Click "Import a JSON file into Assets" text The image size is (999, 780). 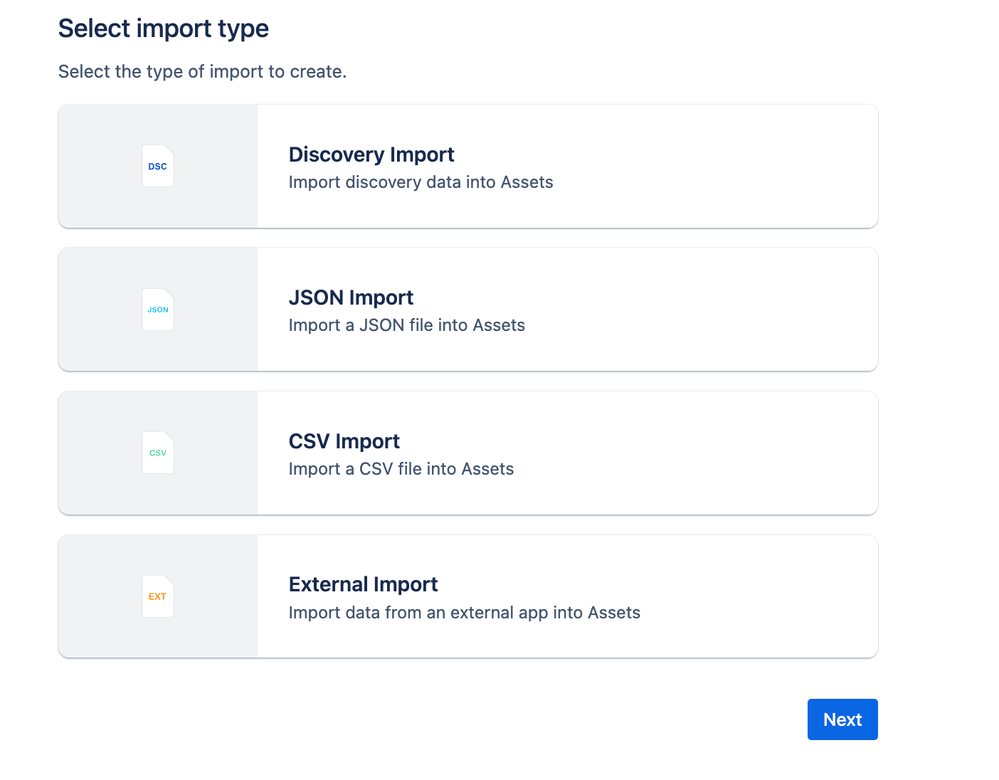[406, 325]
